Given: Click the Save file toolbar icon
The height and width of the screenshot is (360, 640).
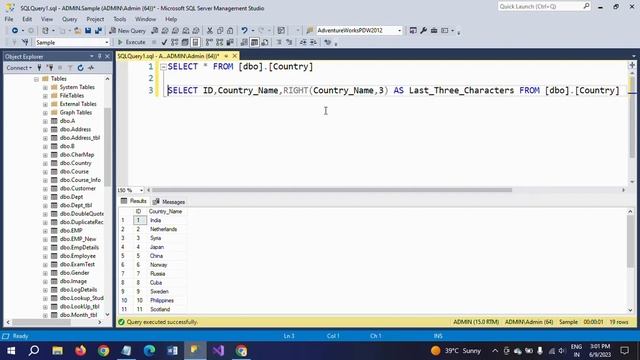Looking at the screenshot, I should [88, 31].
